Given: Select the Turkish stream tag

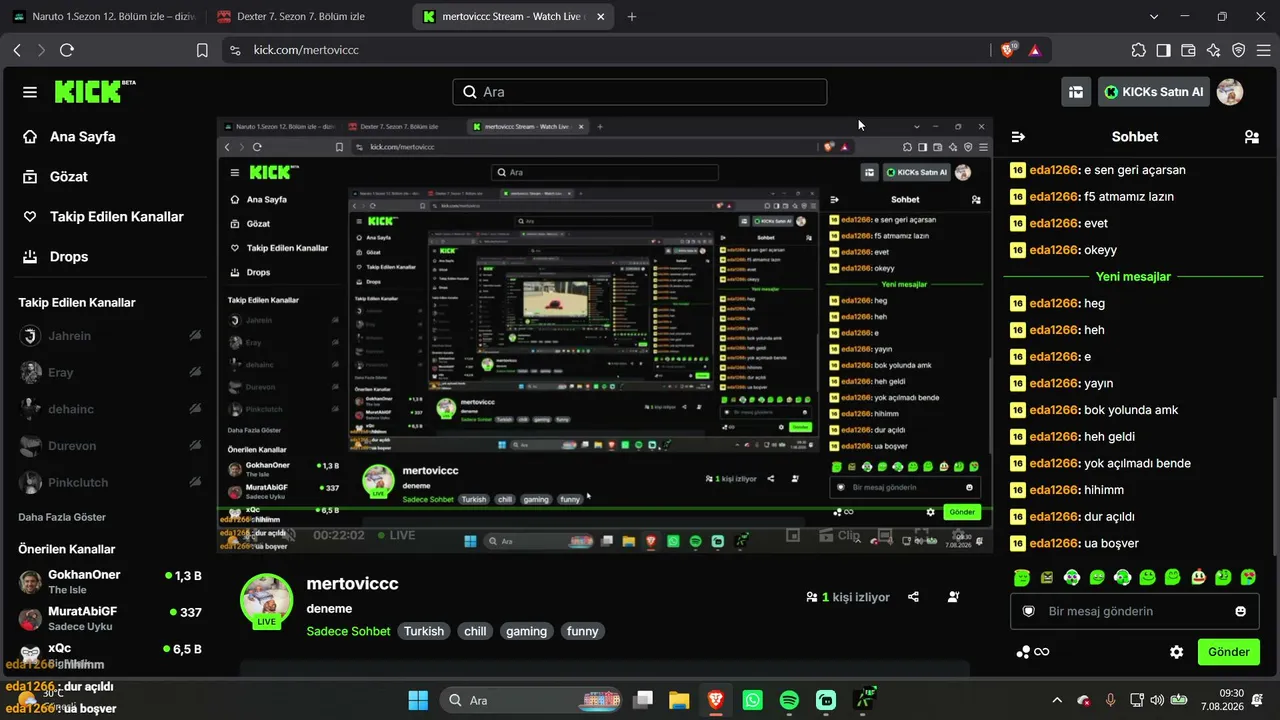Looking at the screenshot, I should click(x=424, y=631).
